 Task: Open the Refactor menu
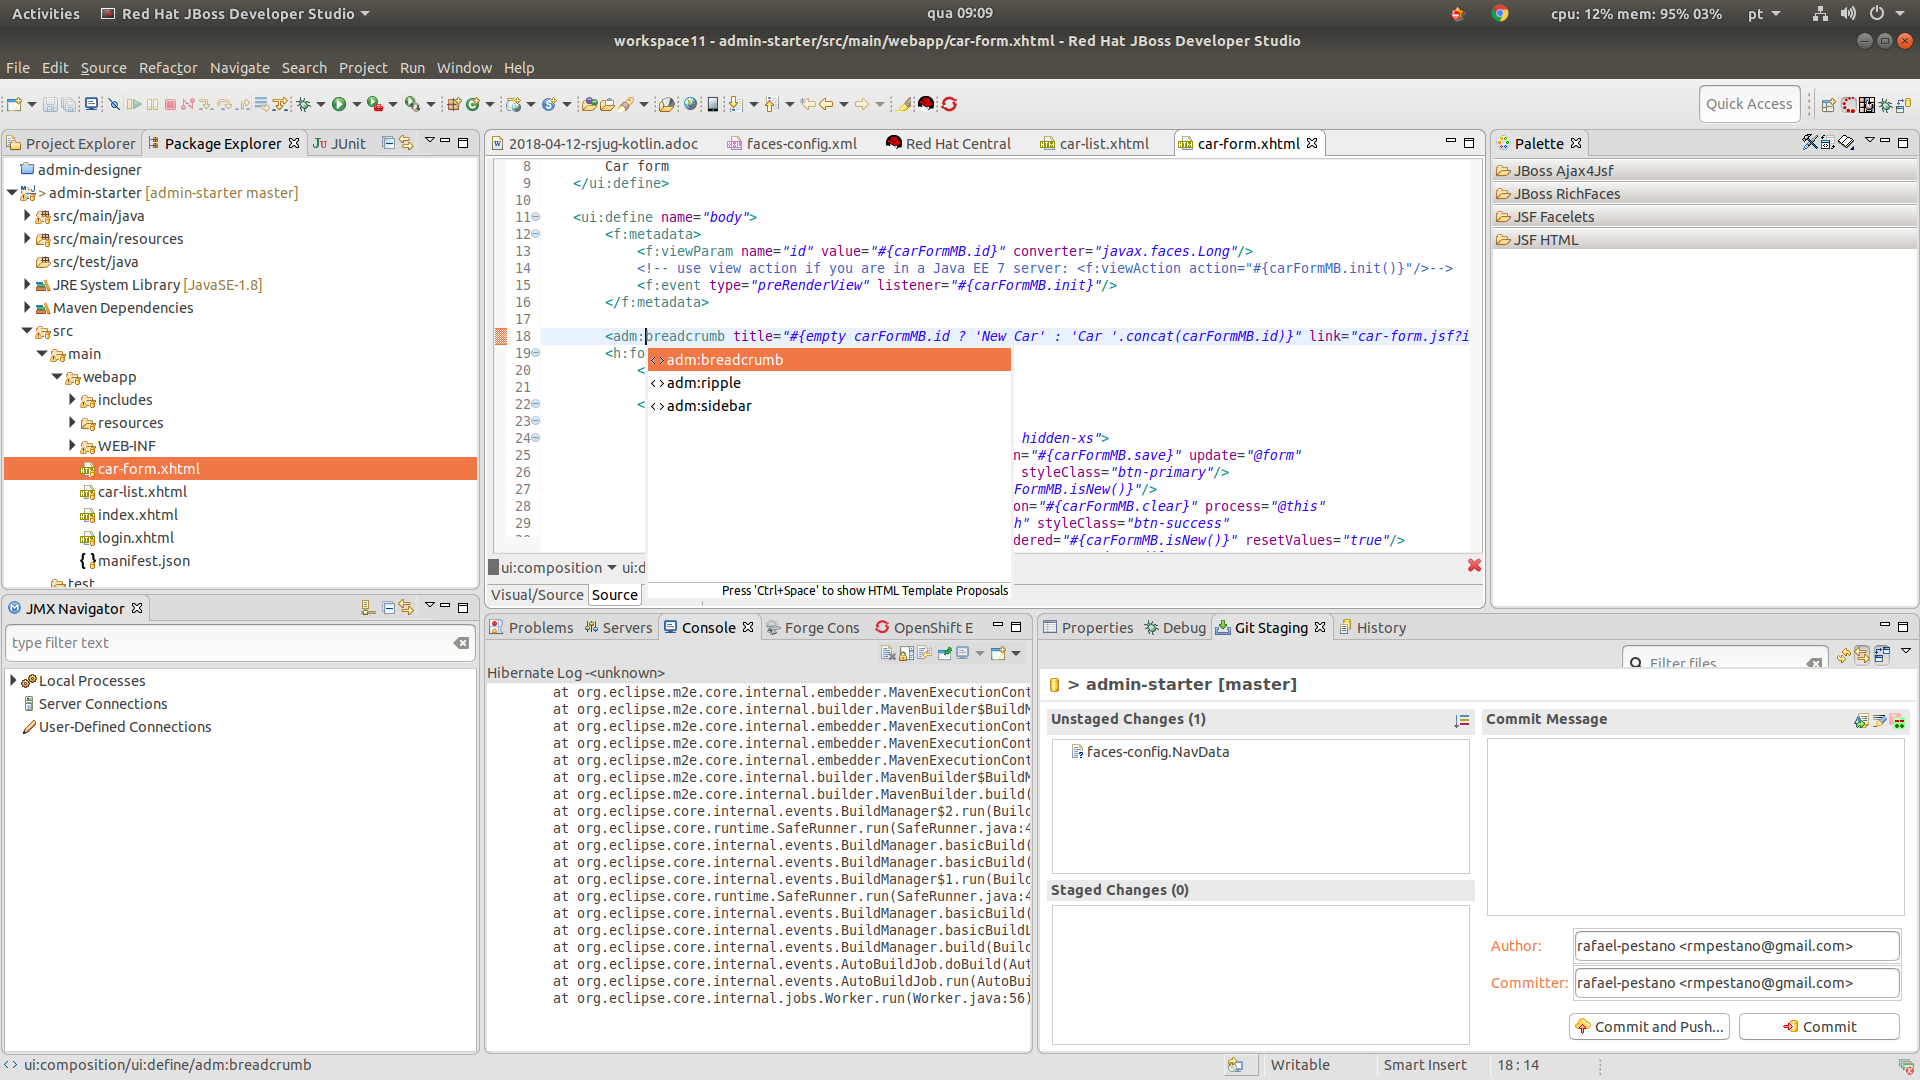coord(167,67)
